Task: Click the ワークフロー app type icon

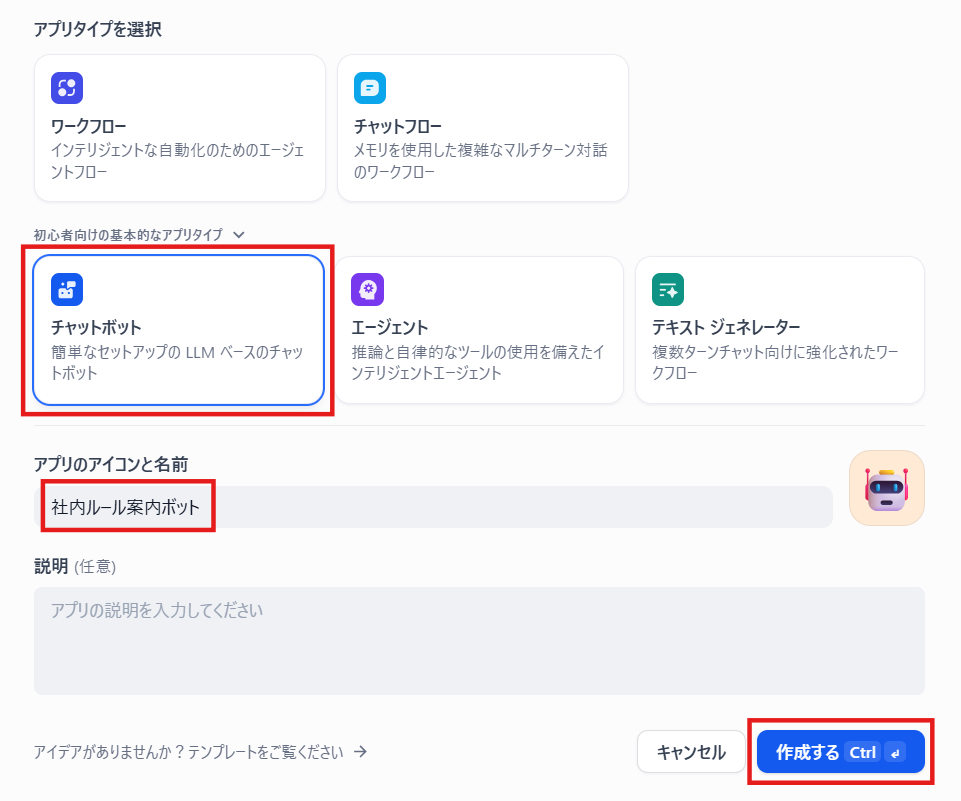Action: 67,88
